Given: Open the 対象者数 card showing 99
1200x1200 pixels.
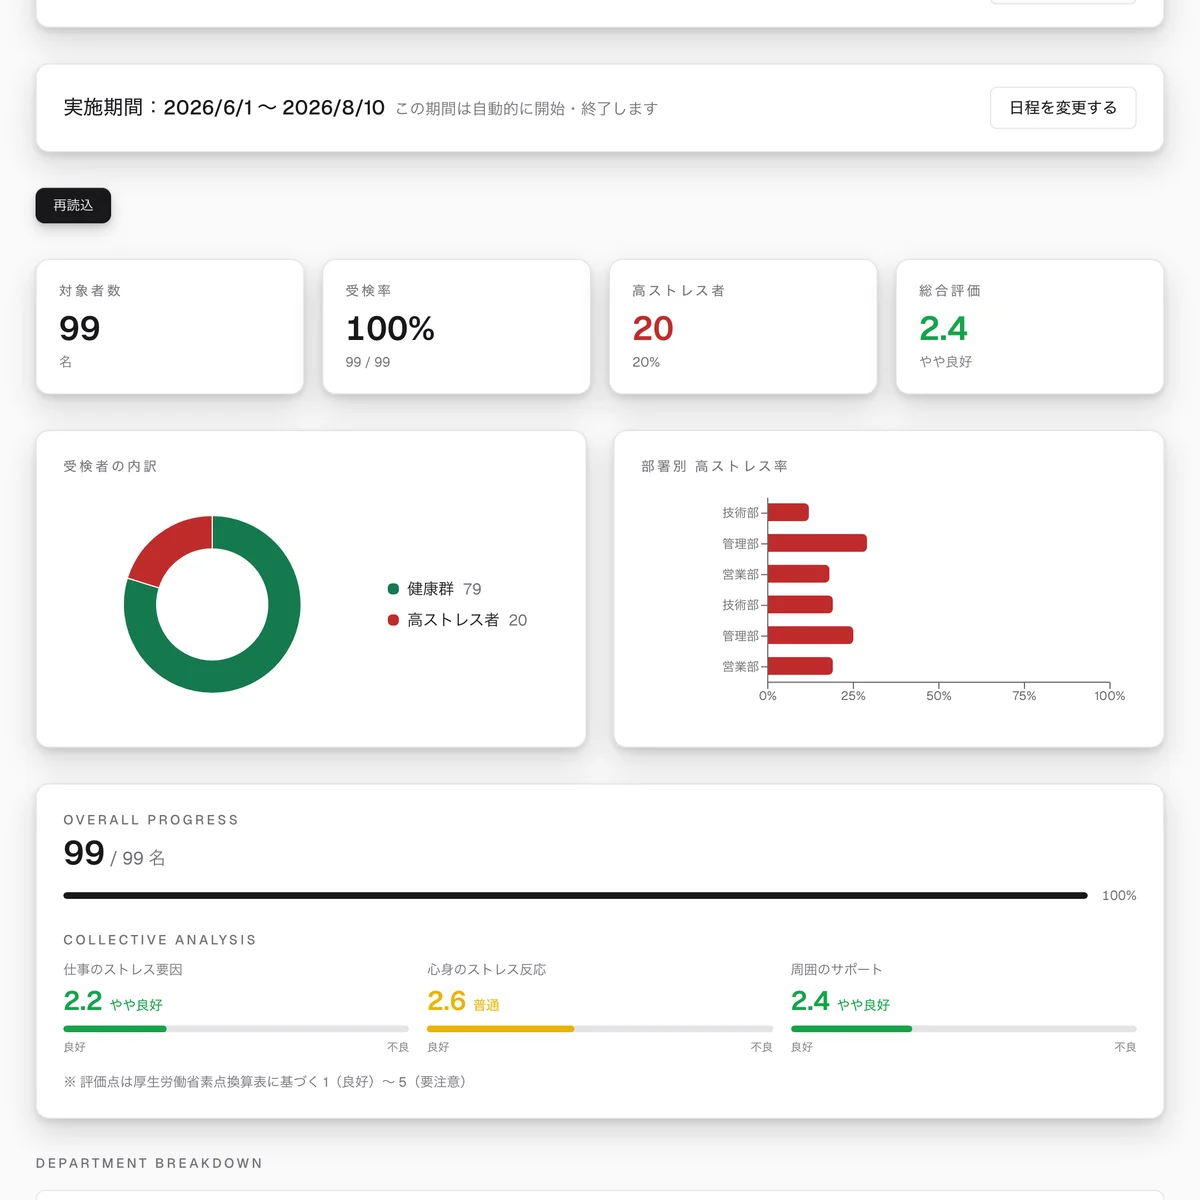Looking at the screenshot, I should [x=170, y=327].
